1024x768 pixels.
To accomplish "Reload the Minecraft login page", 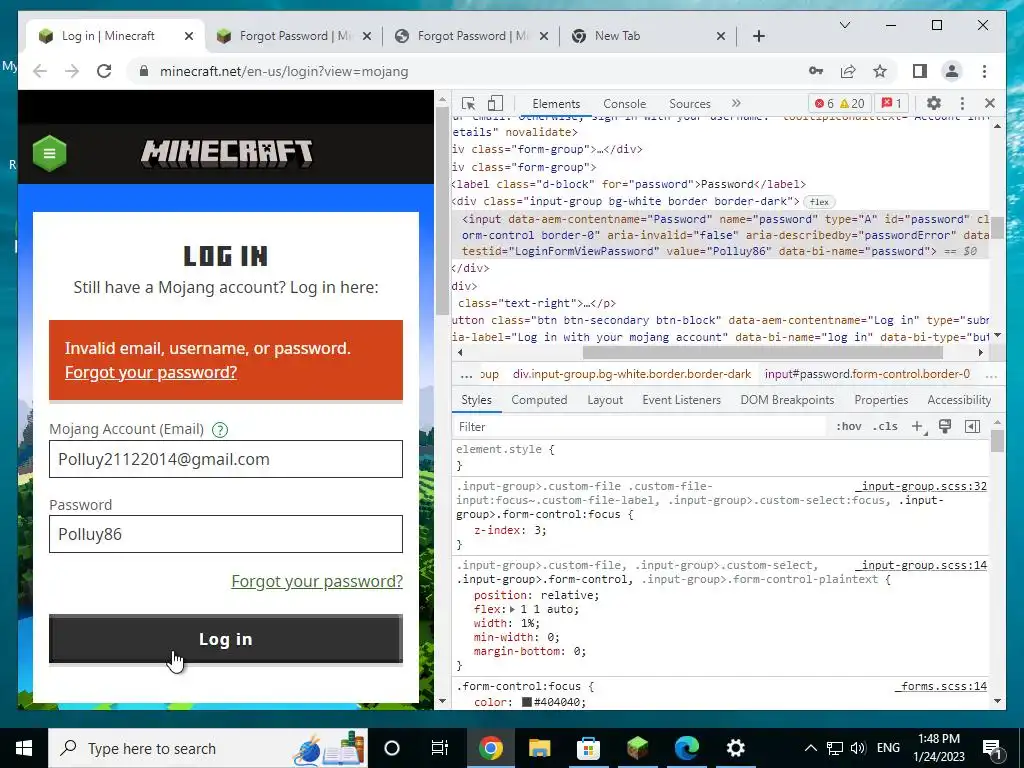I will (x=104, y=71).
